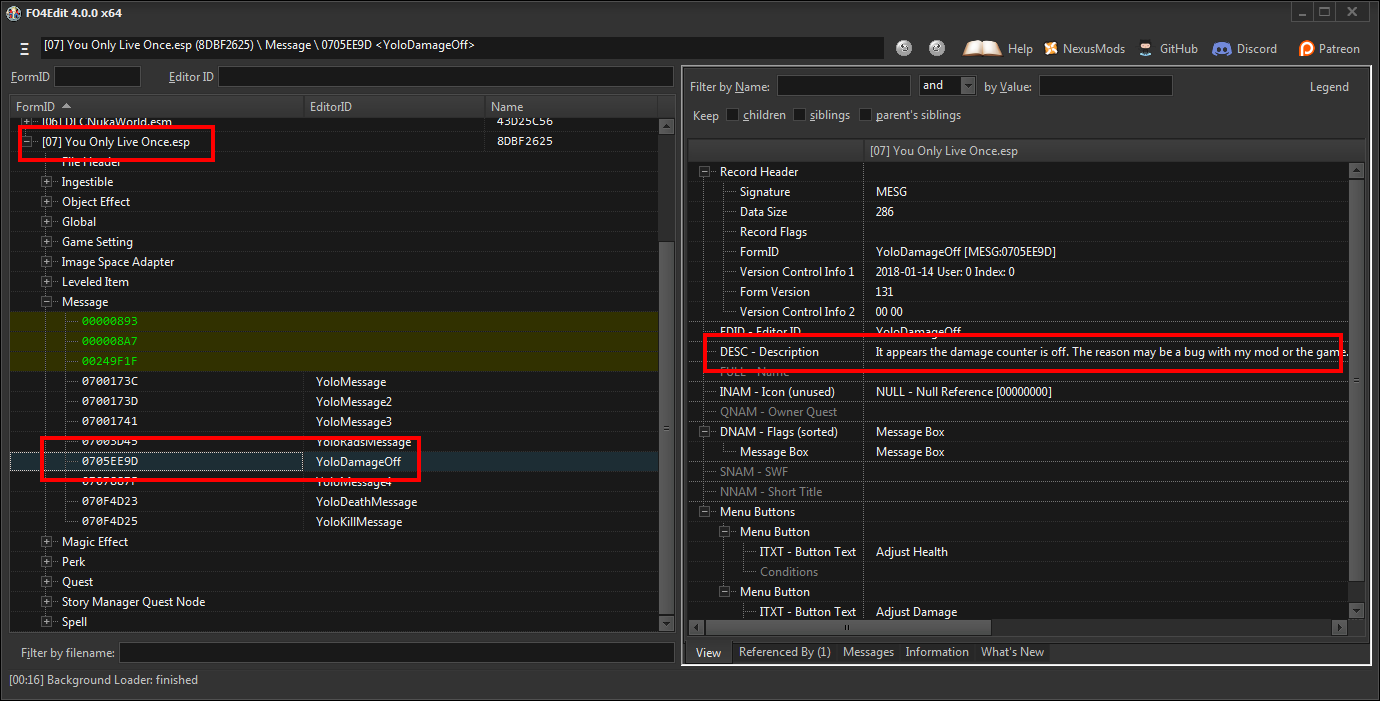Check the 'siblings' filter option

click(797, 115)
